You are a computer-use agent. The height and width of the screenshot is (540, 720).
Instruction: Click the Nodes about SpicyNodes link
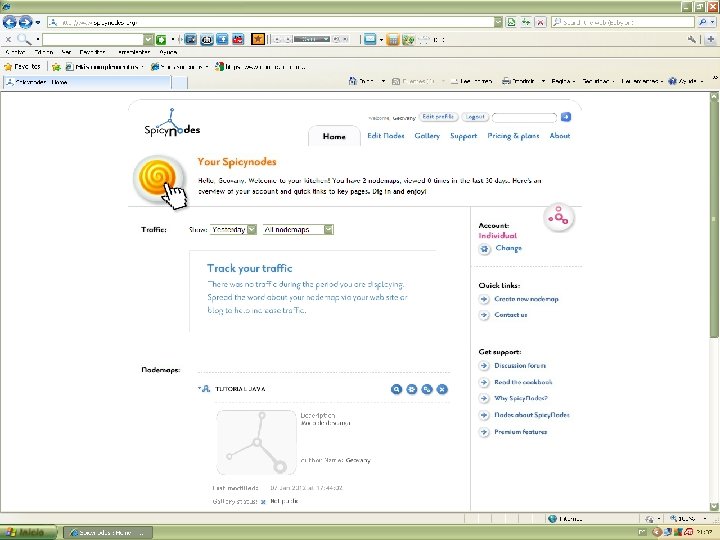coord(532,415)
